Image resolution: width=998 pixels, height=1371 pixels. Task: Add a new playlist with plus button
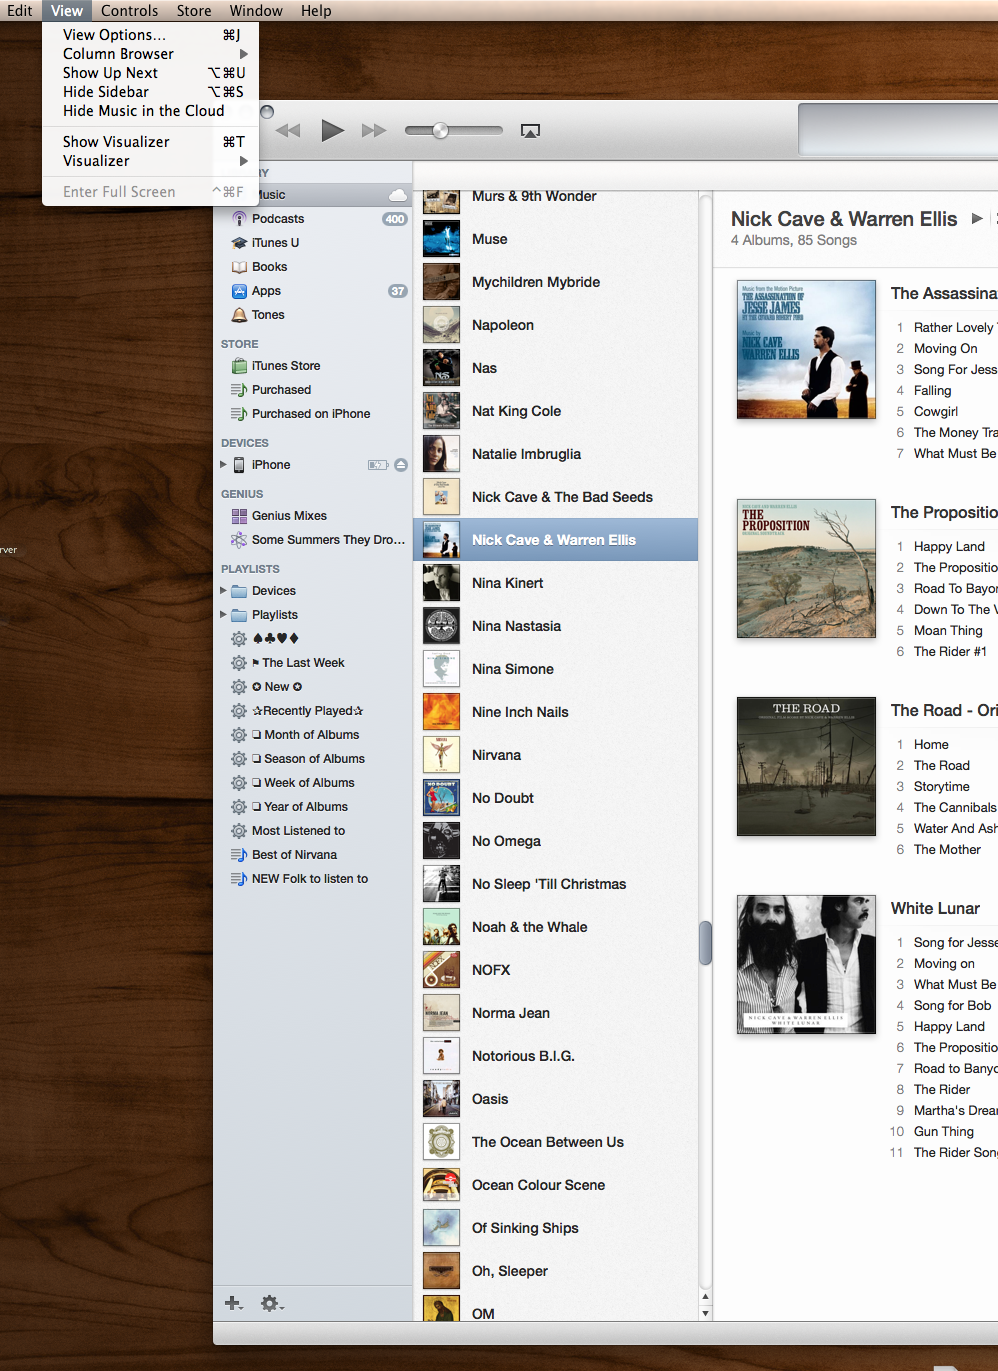233,1303
